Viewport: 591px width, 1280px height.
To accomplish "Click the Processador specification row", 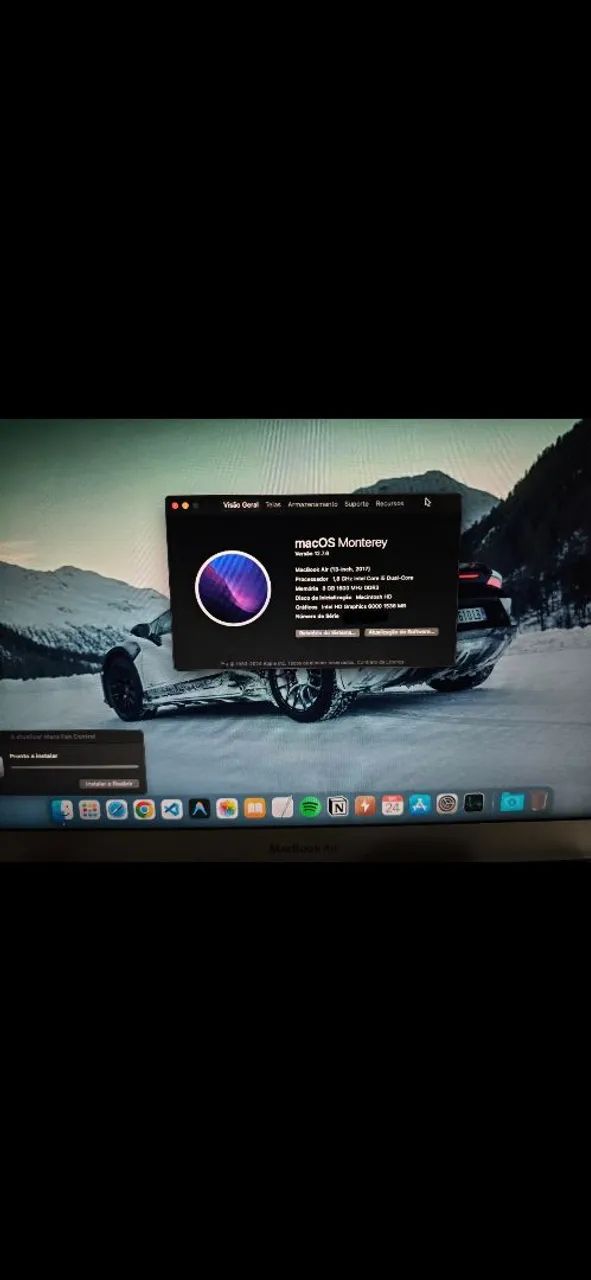I will (x=355, y=578).
